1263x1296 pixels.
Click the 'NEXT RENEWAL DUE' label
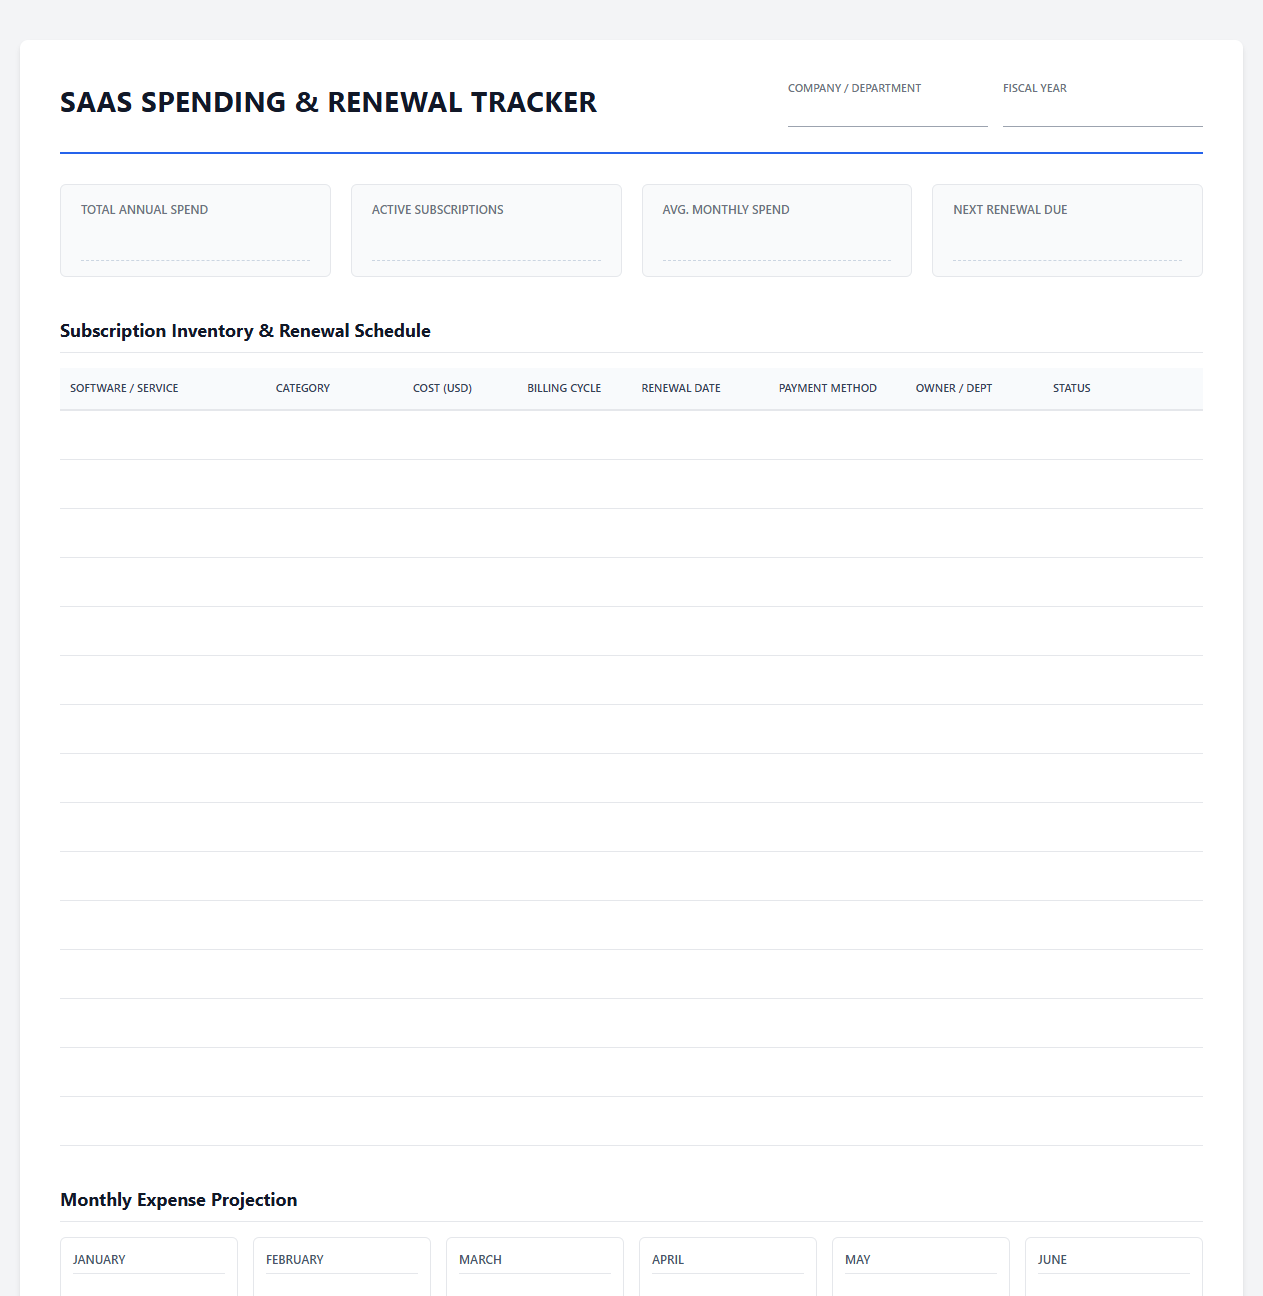1010,210
